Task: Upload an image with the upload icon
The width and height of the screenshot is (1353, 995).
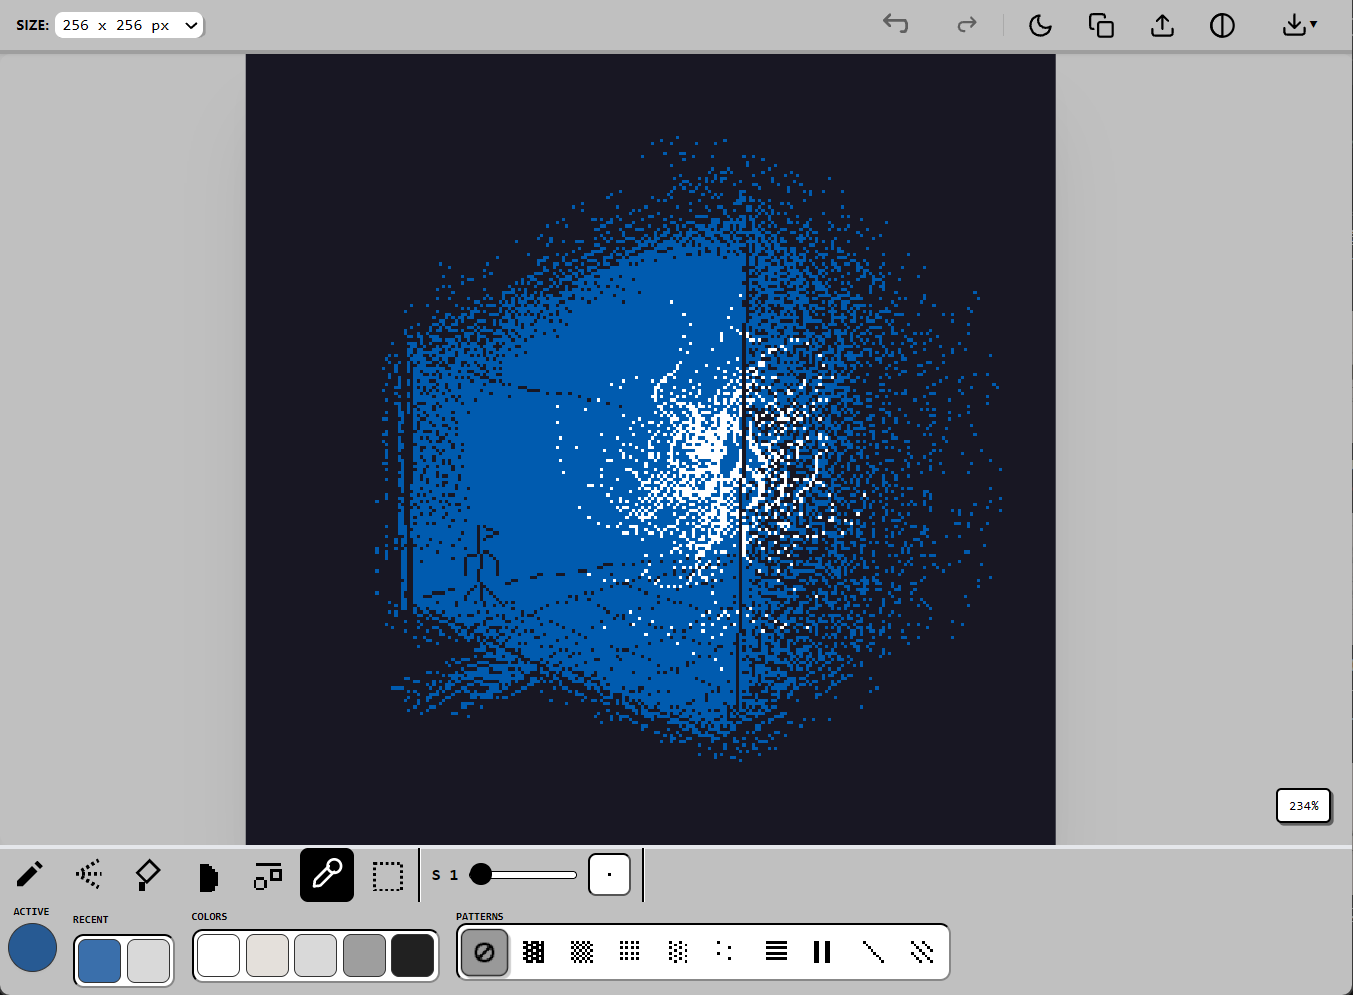Action: [x=1162, y=25]
